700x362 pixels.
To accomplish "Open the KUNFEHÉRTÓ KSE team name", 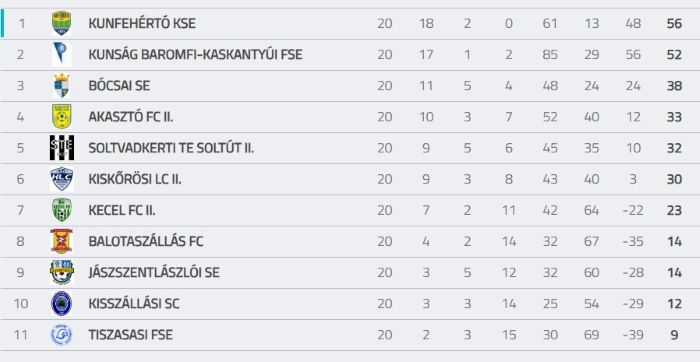I will [x=142, y=24].
